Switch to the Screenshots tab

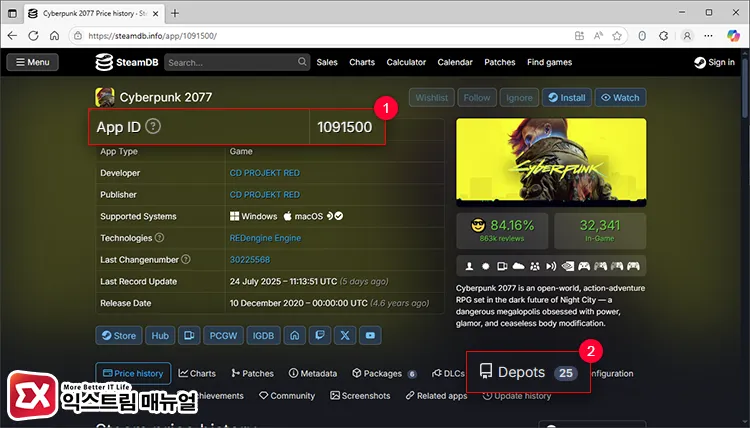(360, 396)
